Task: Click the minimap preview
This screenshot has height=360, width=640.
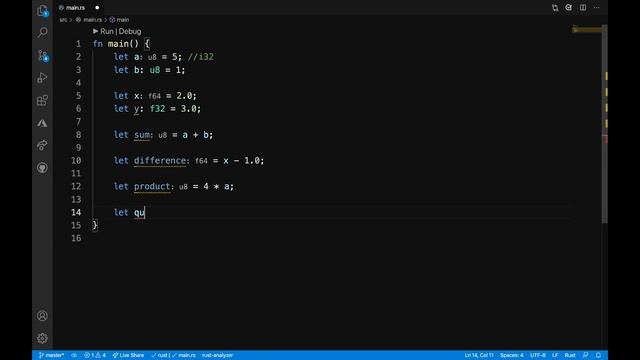Action: click(587, 29)
